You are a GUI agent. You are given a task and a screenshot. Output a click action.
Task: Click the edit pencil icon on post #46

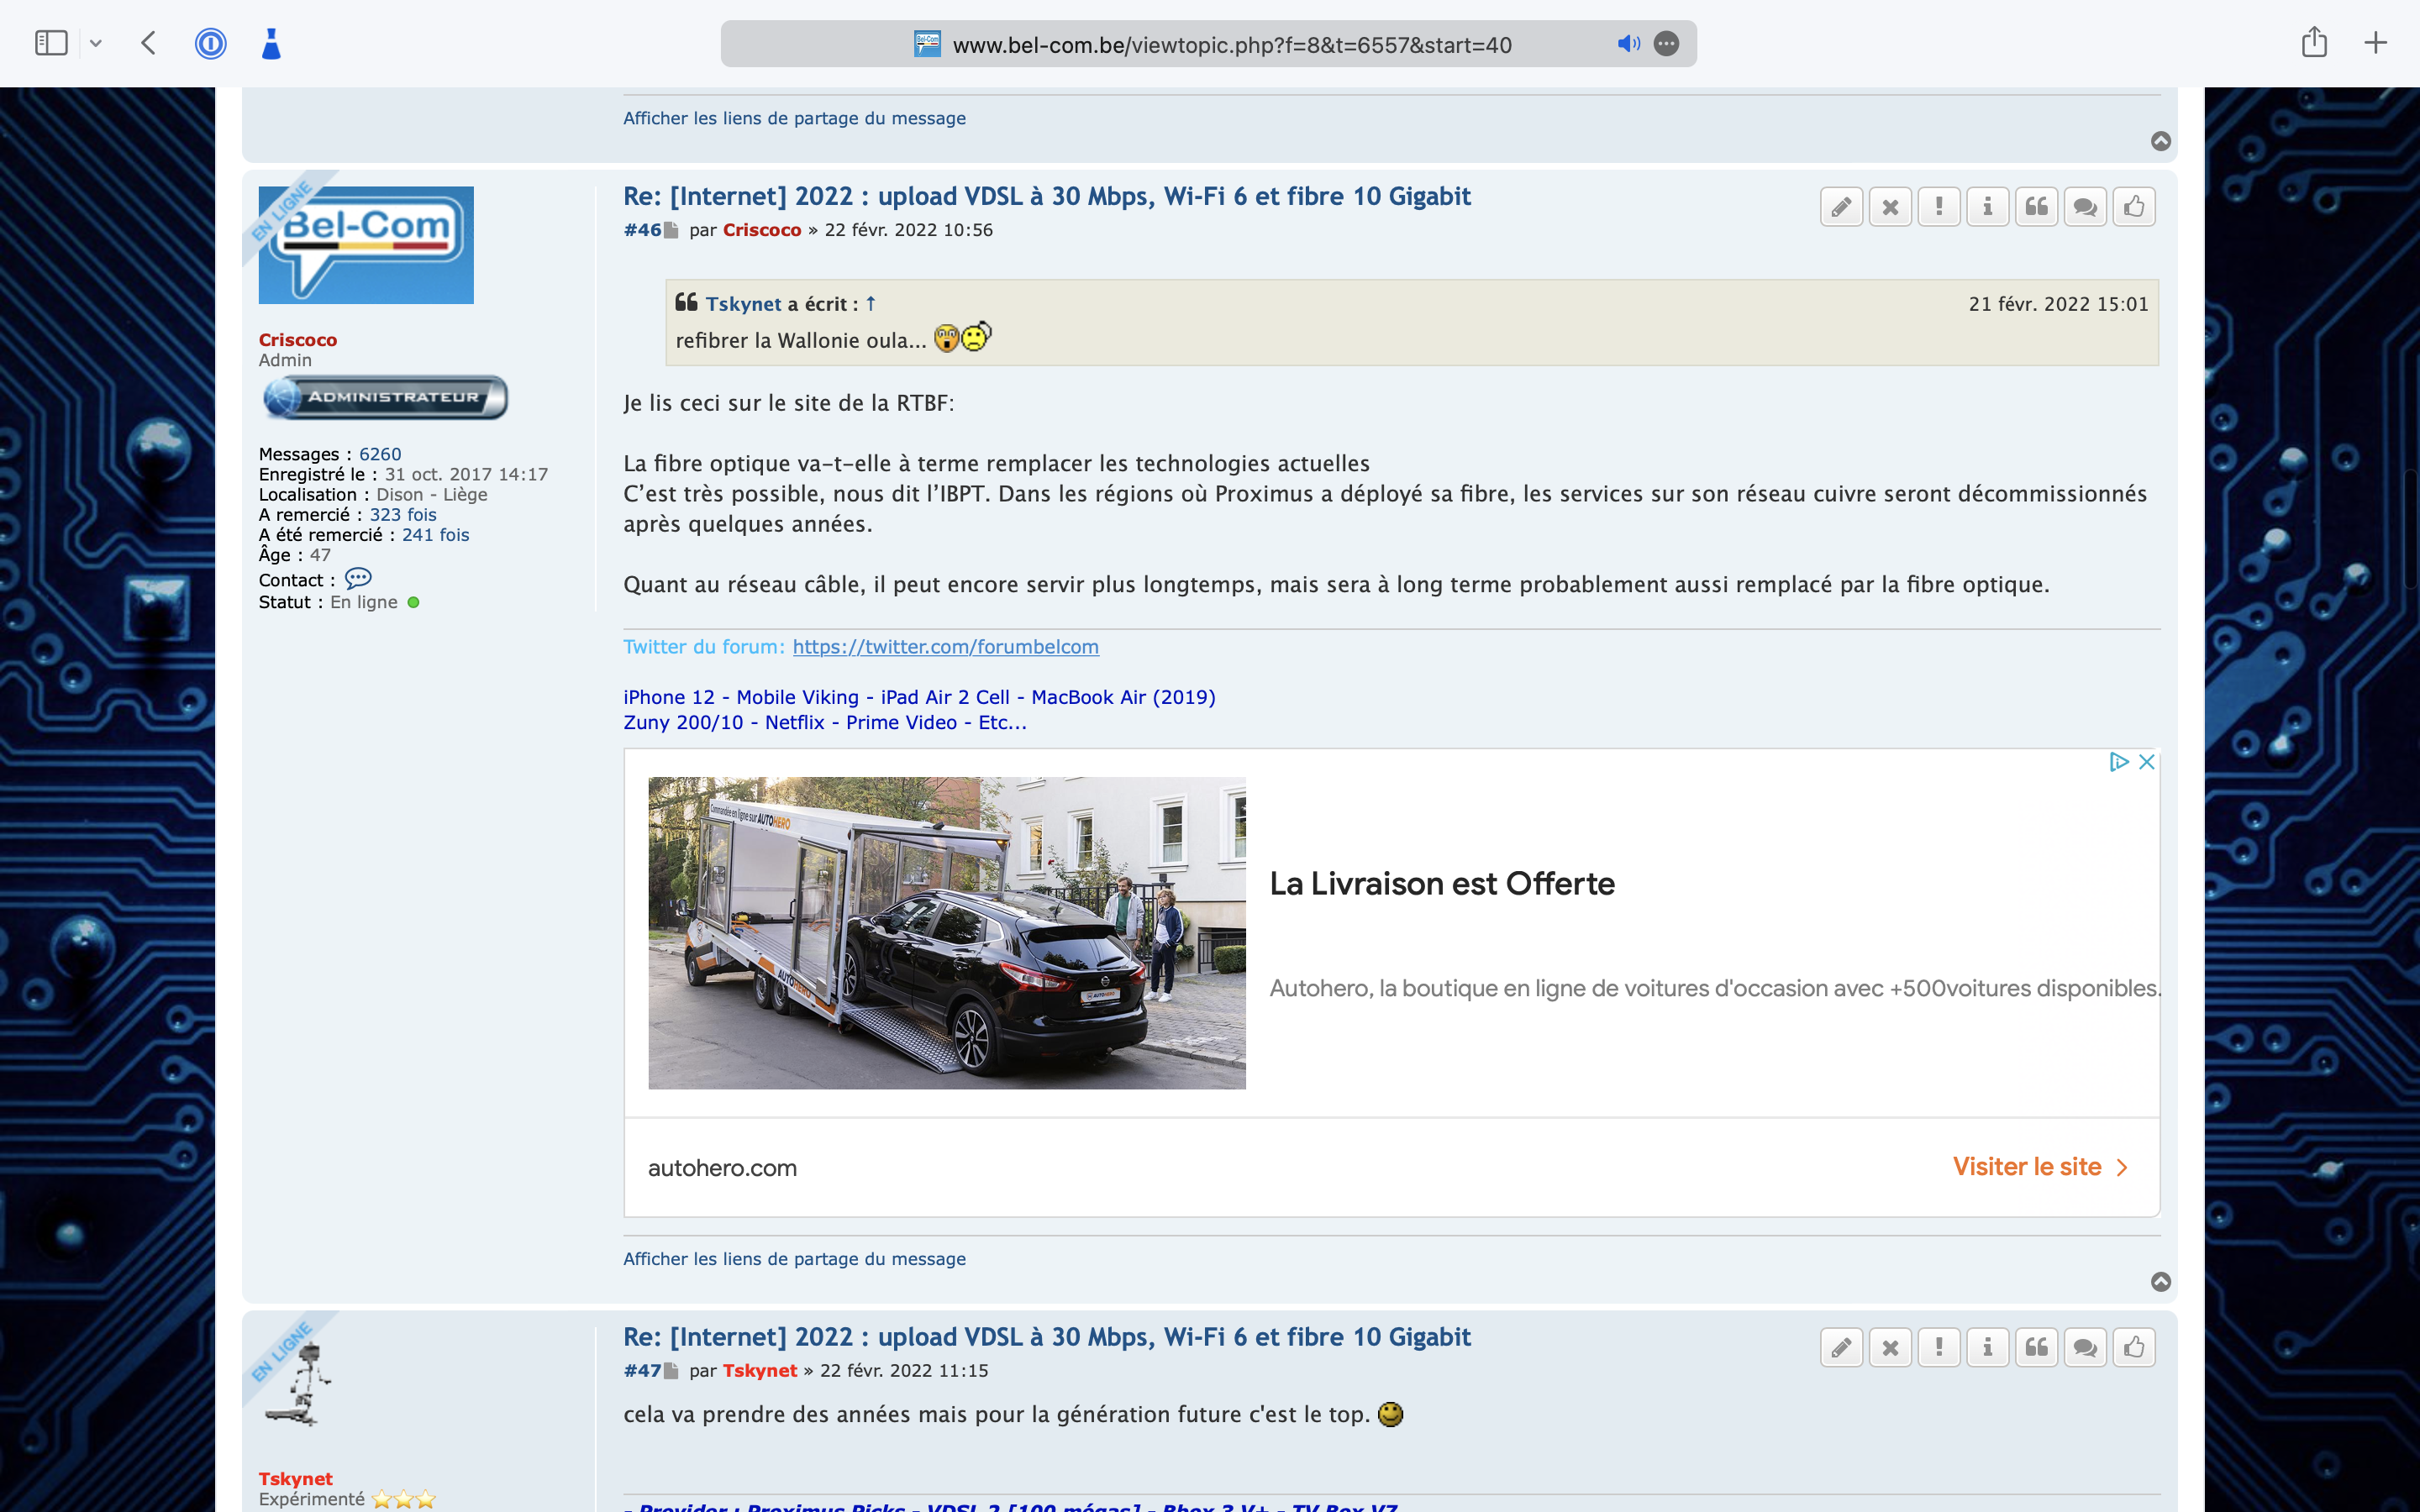pos(1841,207)
